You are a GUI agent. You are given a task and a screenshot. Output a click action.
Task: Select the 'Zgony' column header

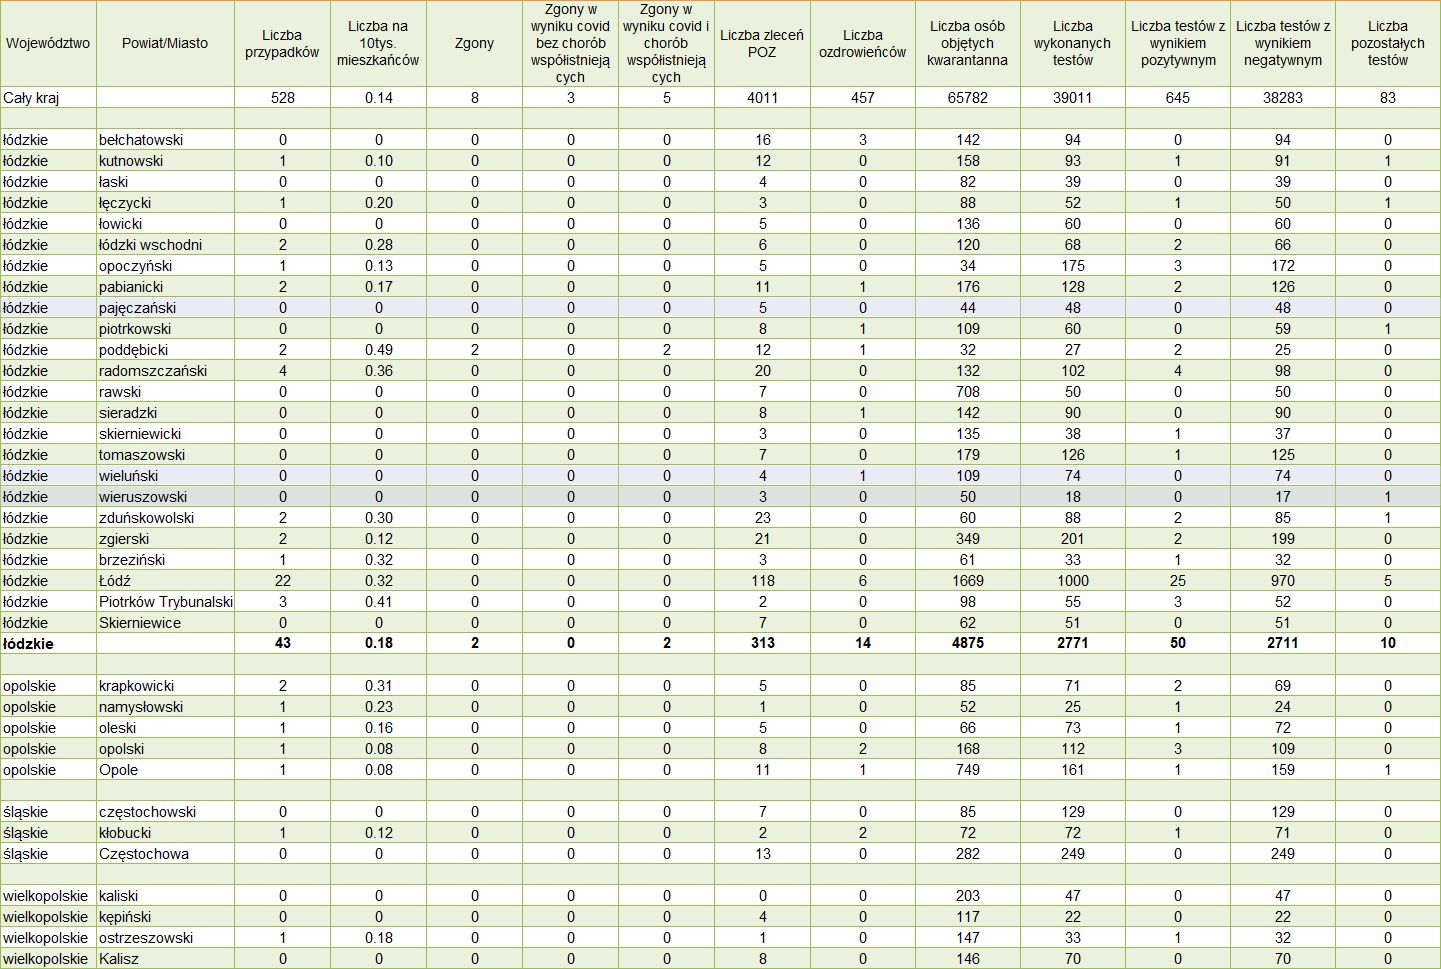(474, 43)
